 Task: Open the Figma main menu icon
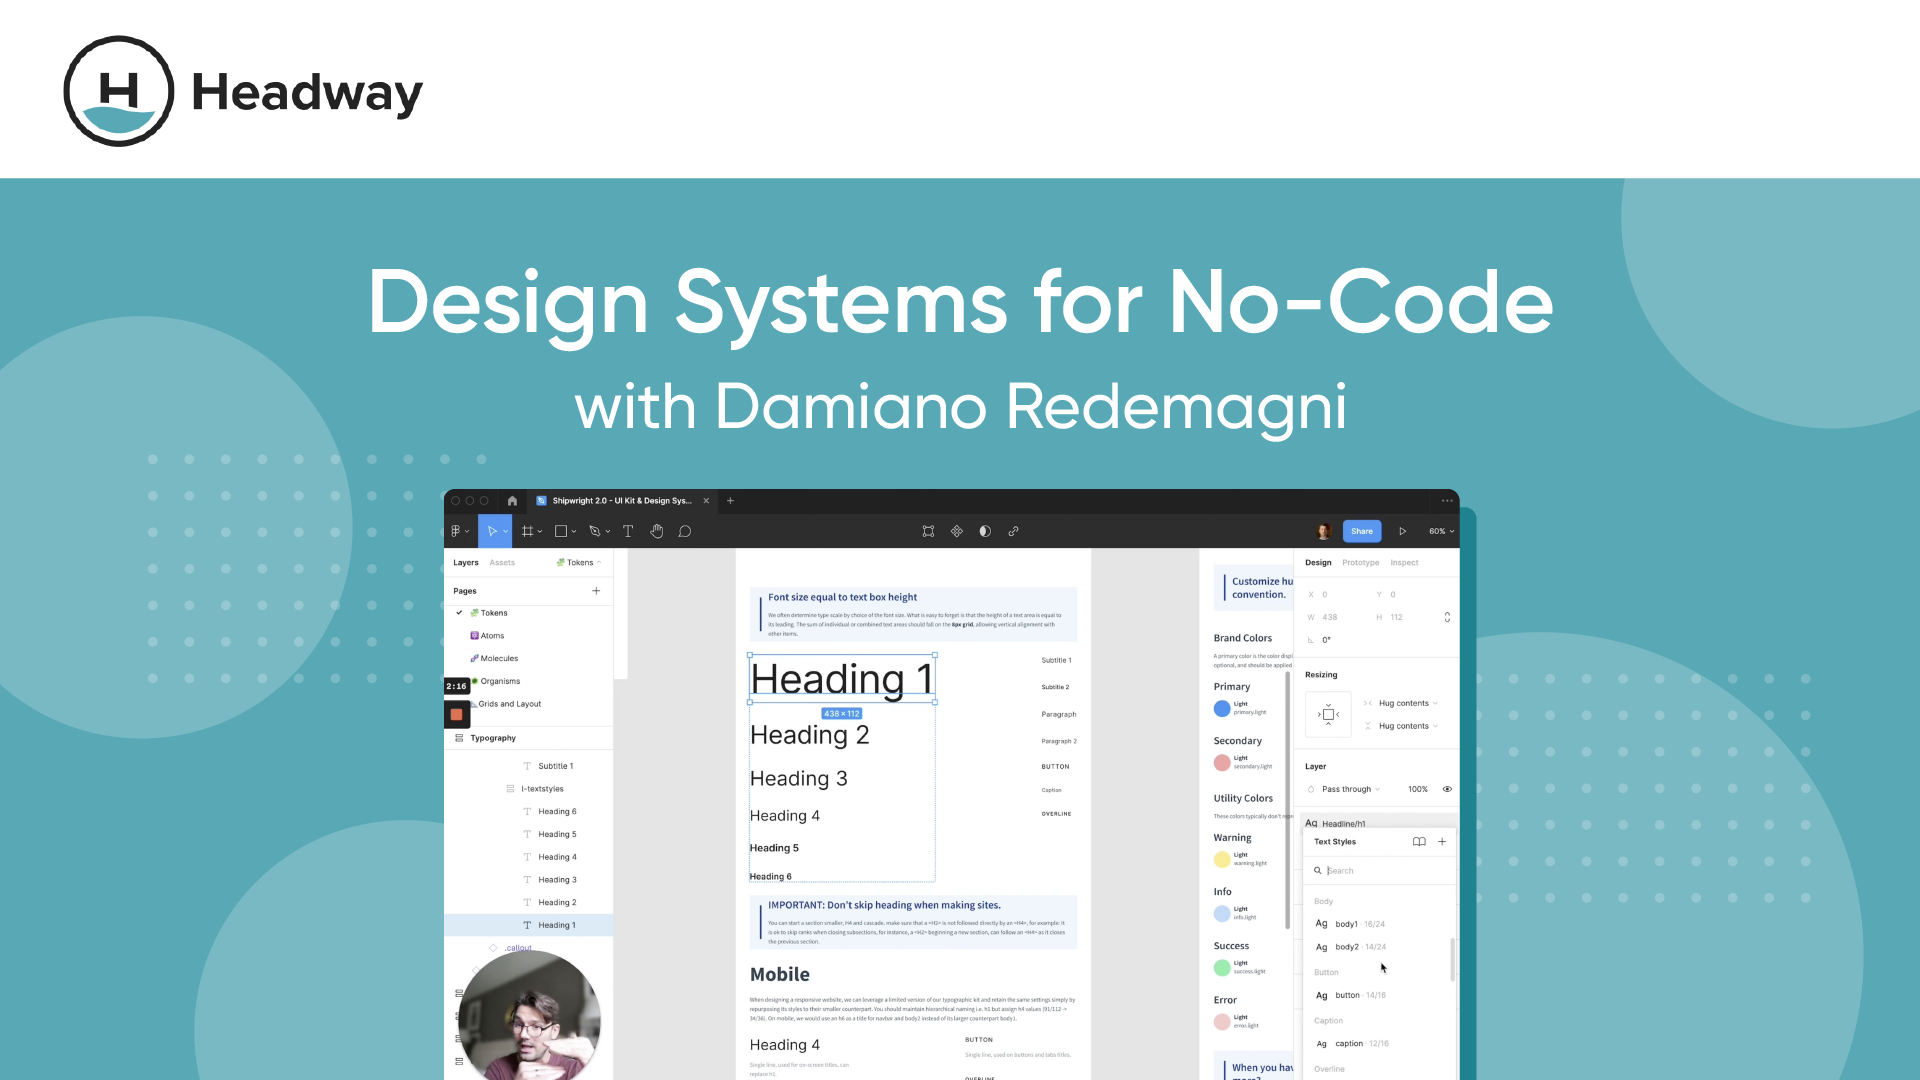458,531
